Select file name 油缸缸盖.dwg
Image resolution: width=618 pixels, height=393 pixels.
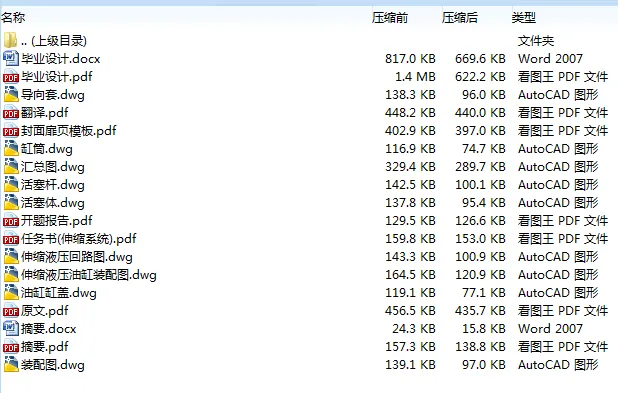[x=59, y=292]
